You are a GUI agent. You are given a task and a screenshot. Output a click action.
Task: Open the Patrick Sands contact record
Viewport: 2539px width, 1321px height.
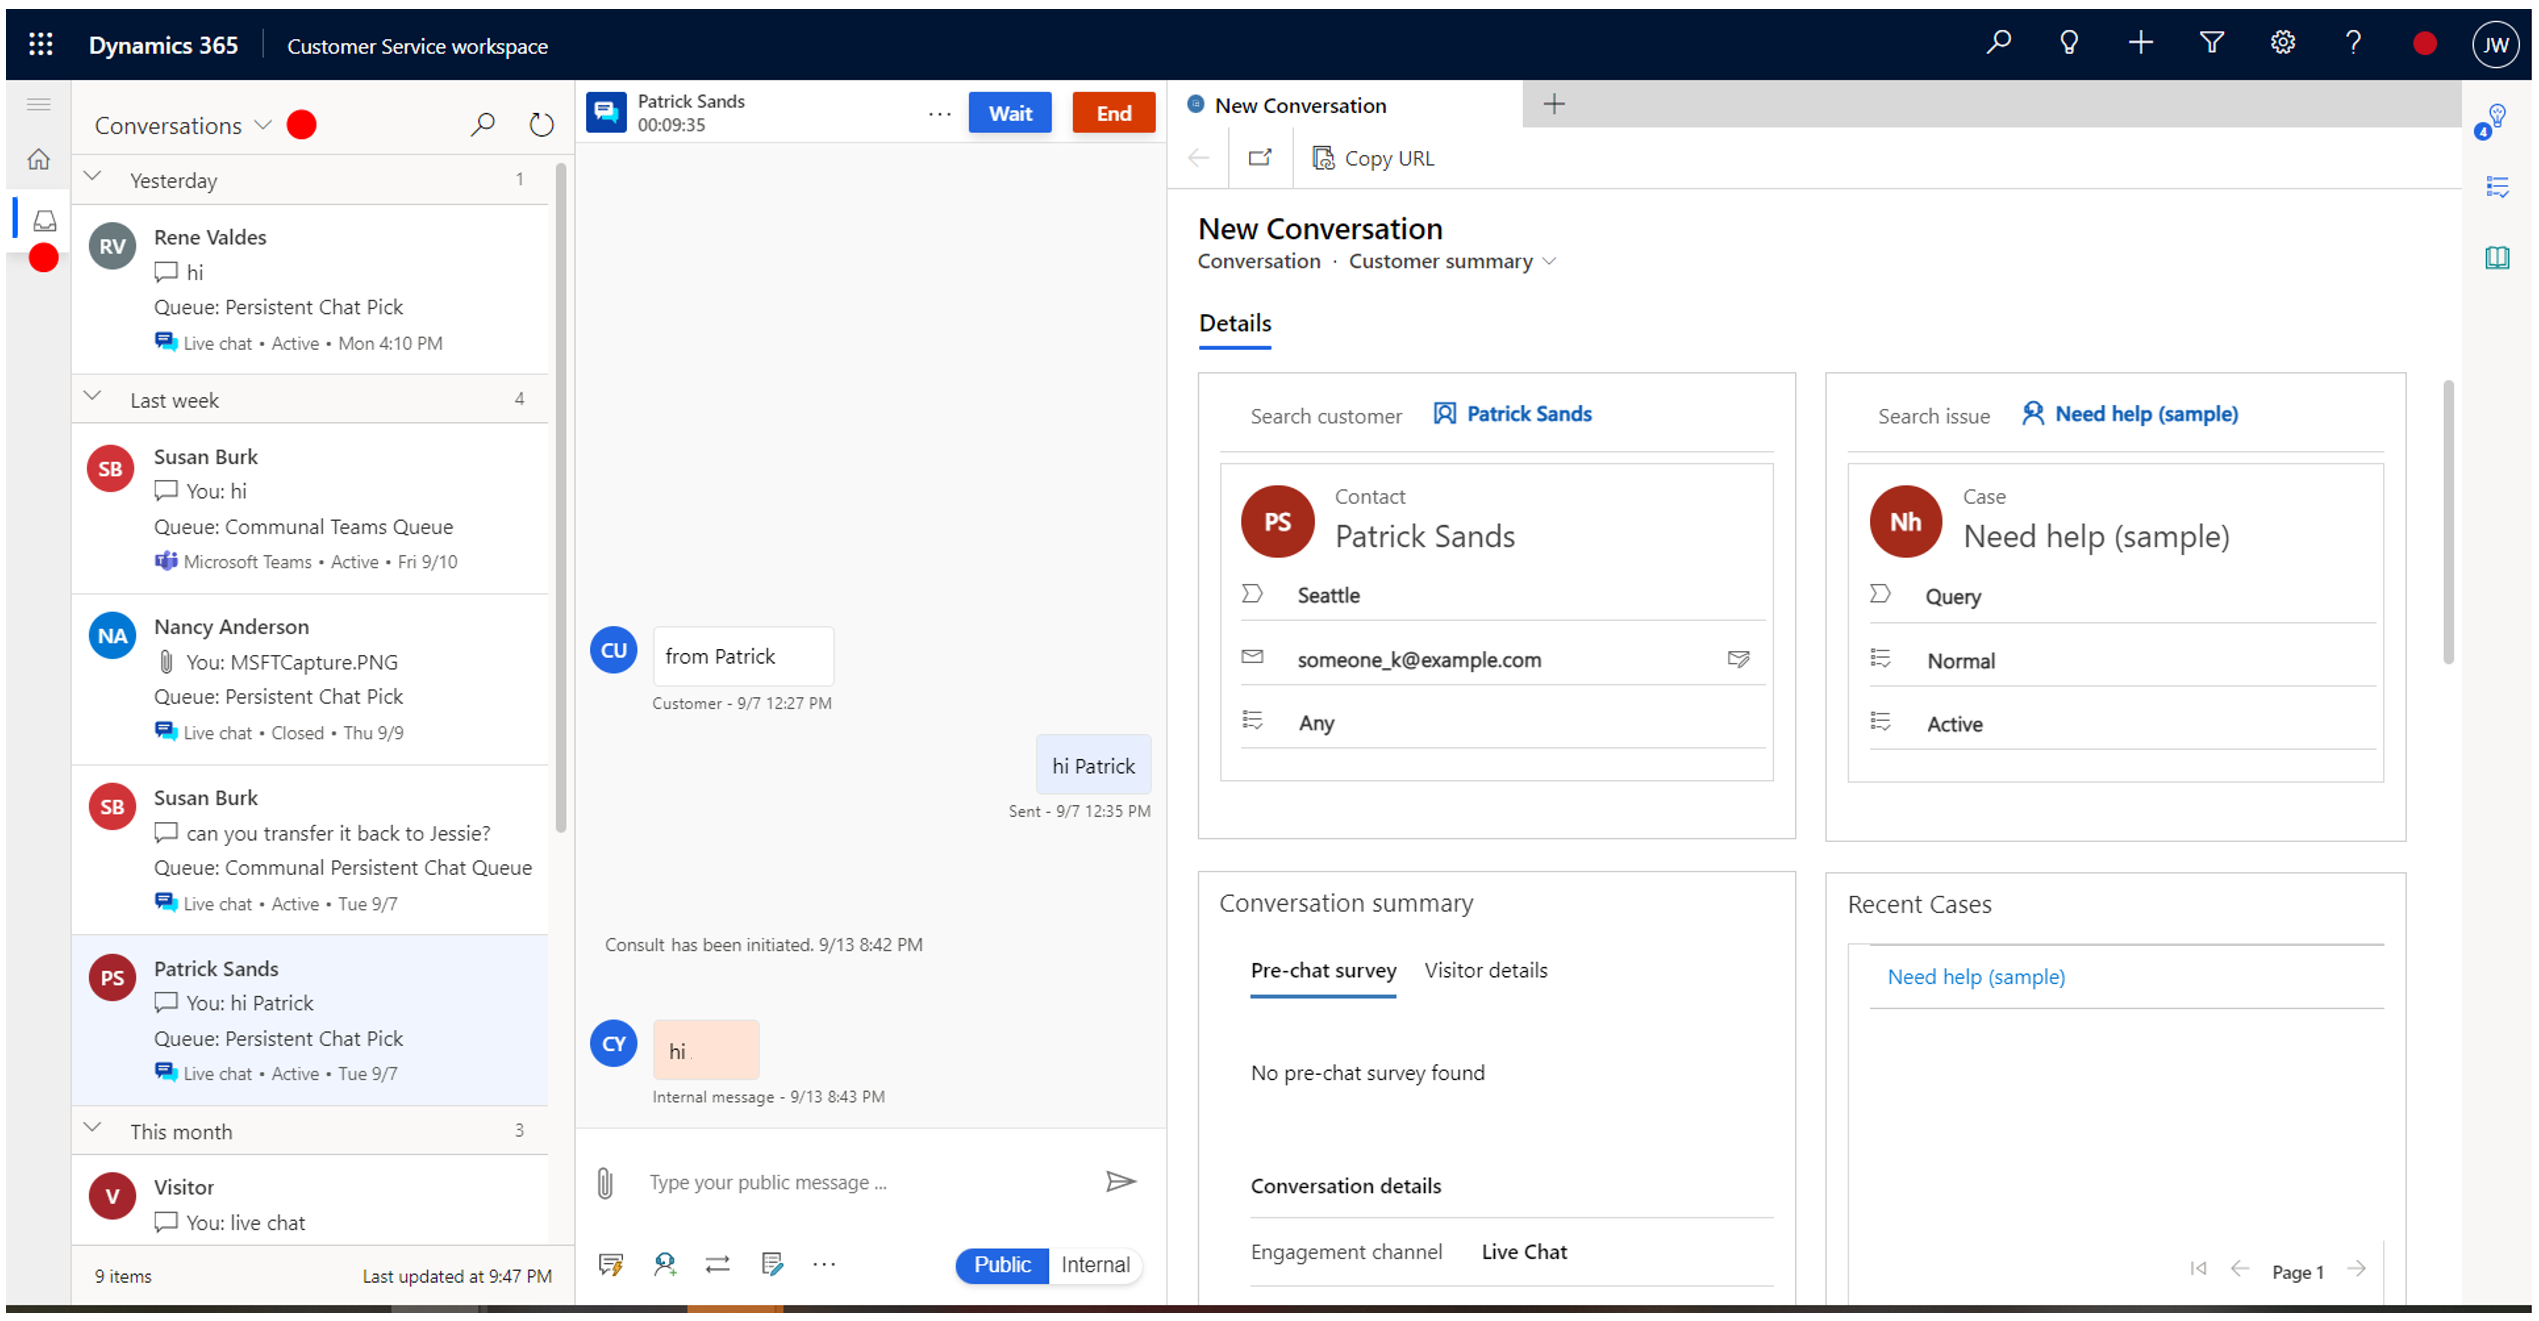tap(1424, 534)
